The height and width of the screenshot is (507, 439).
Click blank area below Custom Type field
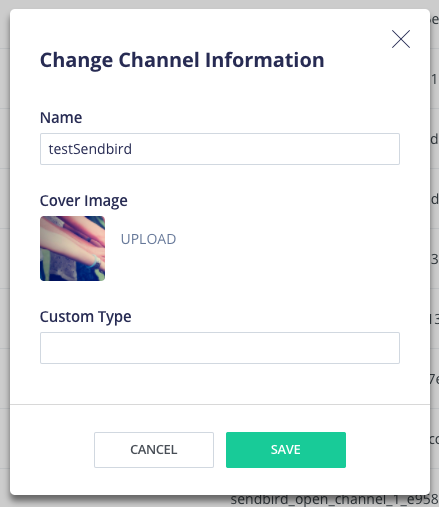(x=220, y=383)
